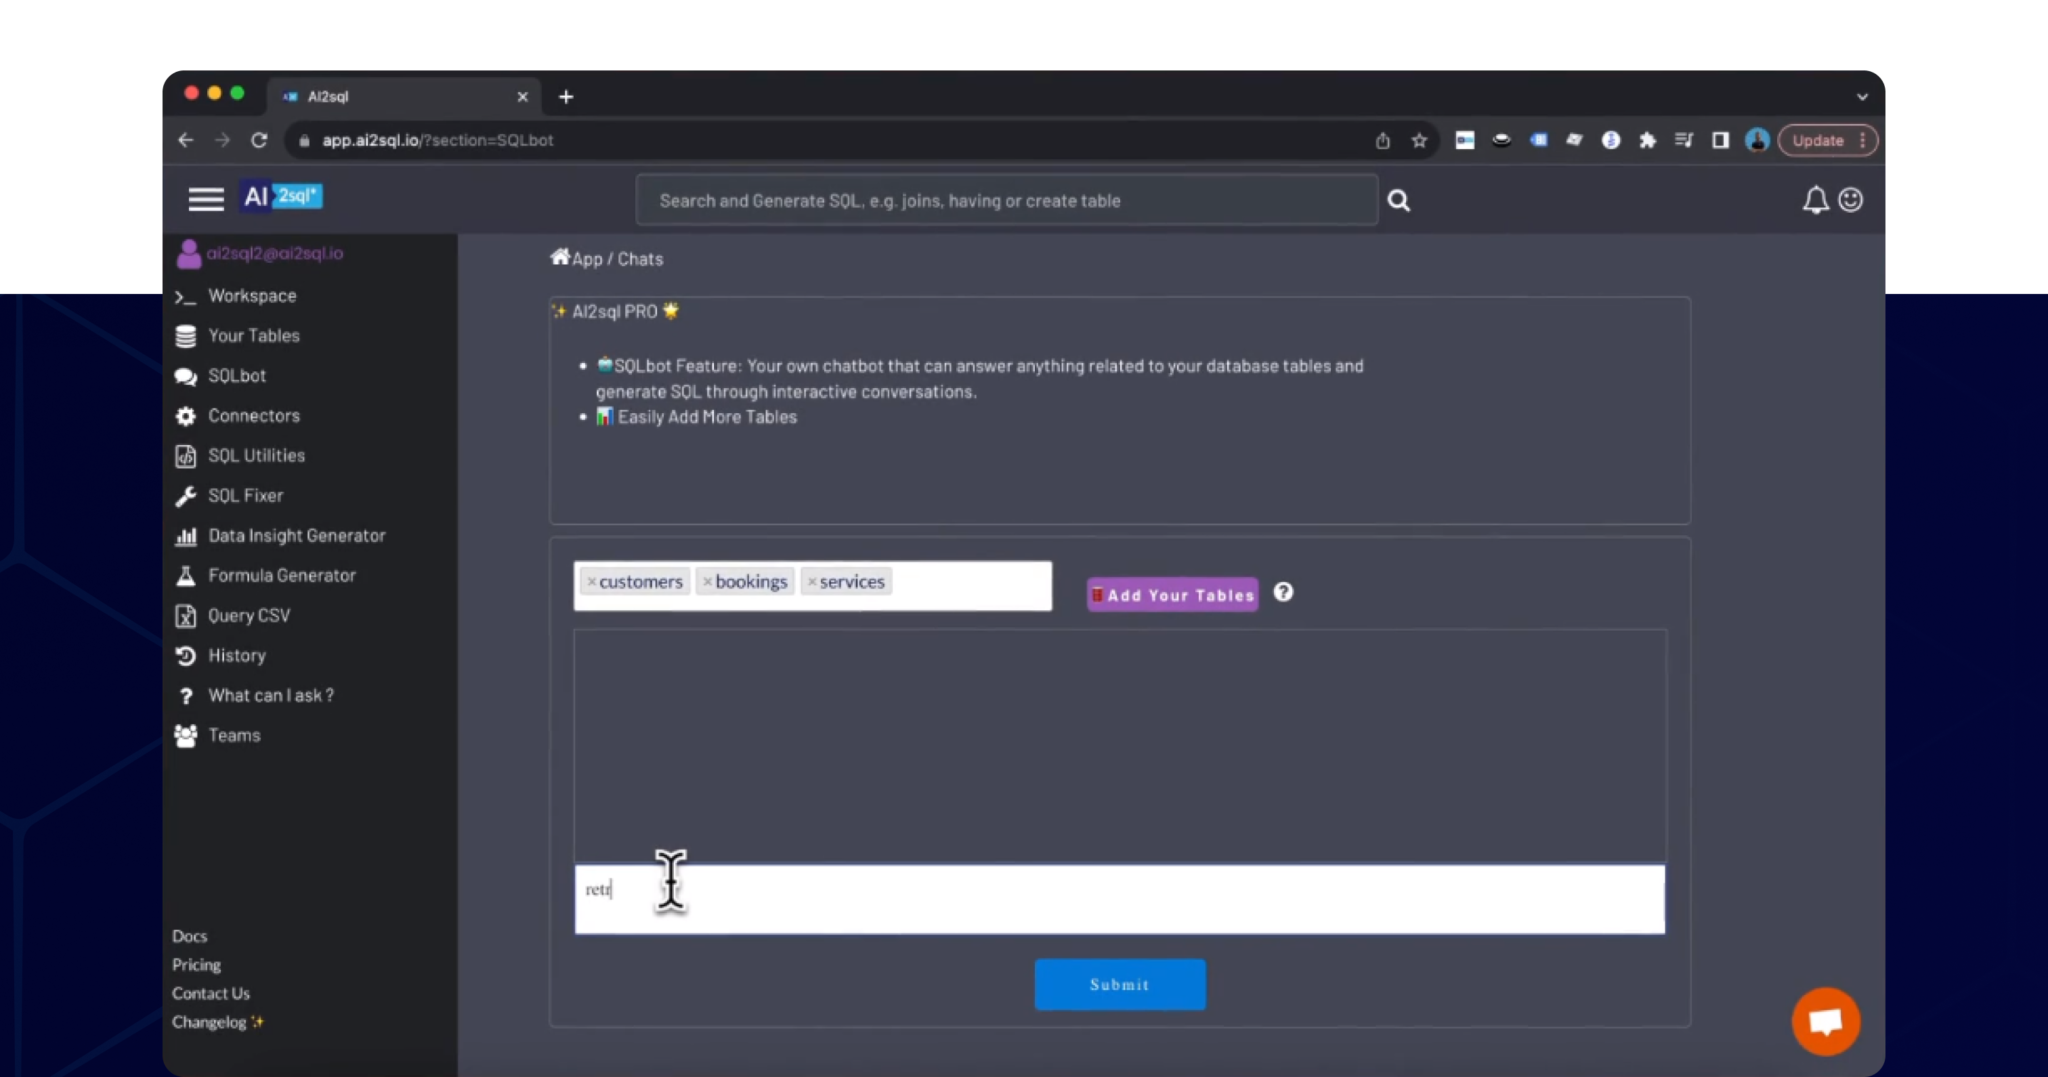Image resolution: width=2048 pixels, height=1077 pixels.
Task: Remove the bookings table tag
Action: tap(707, 582)
